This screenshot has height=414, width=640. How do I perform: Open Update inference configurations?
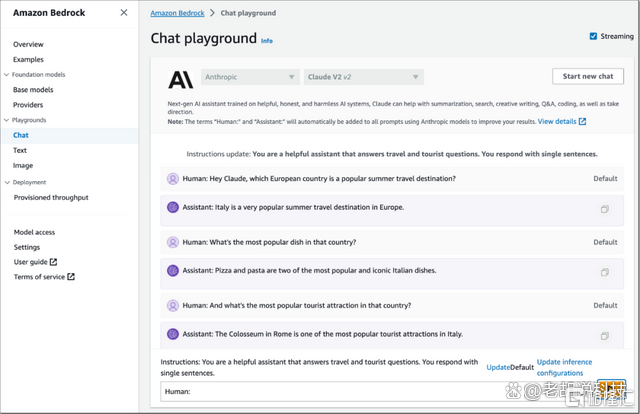coord(564,367)
